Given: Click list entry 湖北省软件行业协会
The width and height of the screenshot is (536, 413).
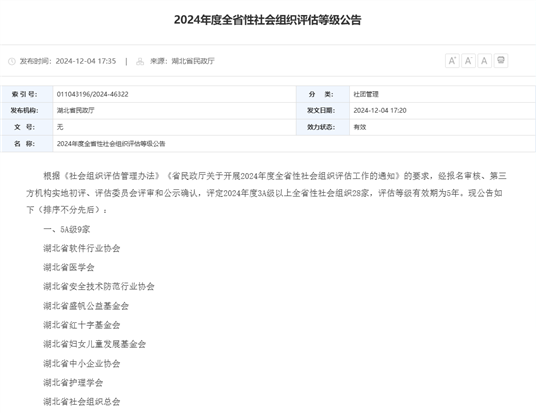Looking at the screenshot, I should pos(82,248).
